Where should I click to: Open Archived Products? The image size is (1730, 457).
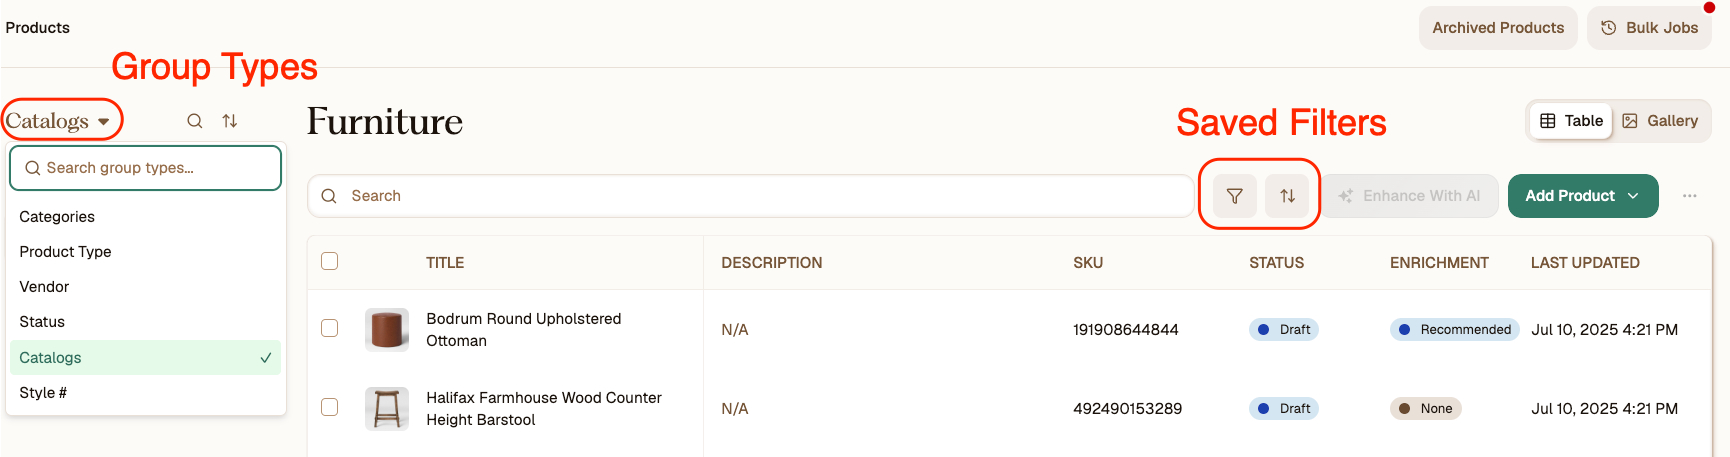pos(1498,28)
